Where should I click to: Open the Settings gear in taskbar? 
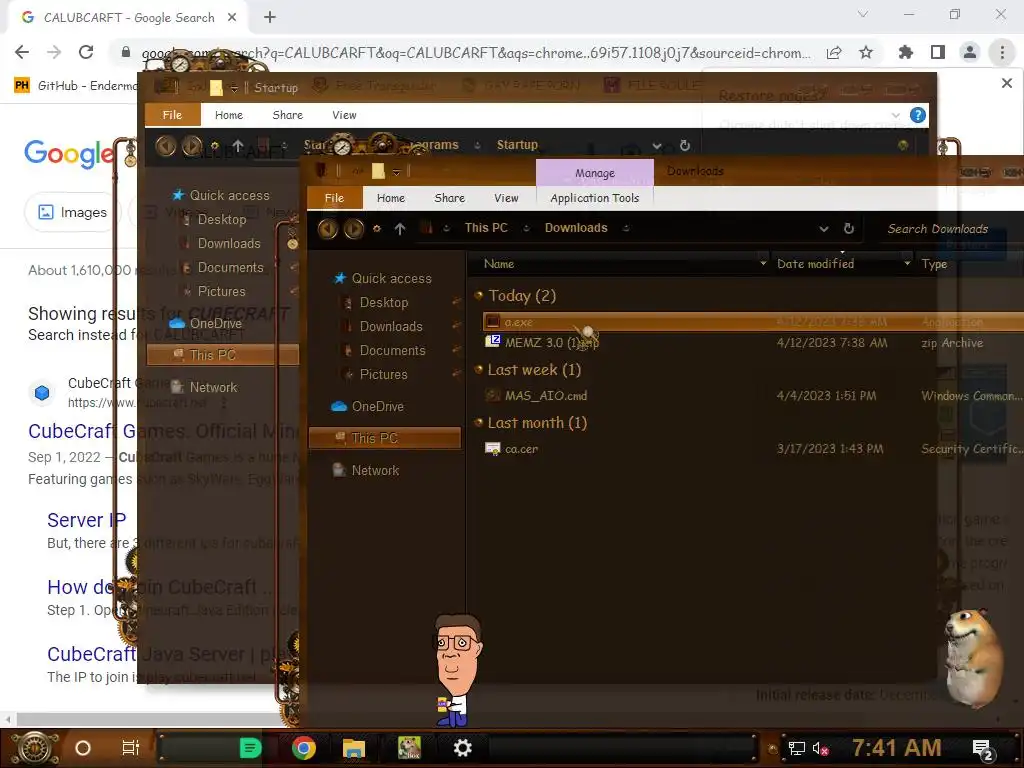pyautogui.click(x=462, y=748)
